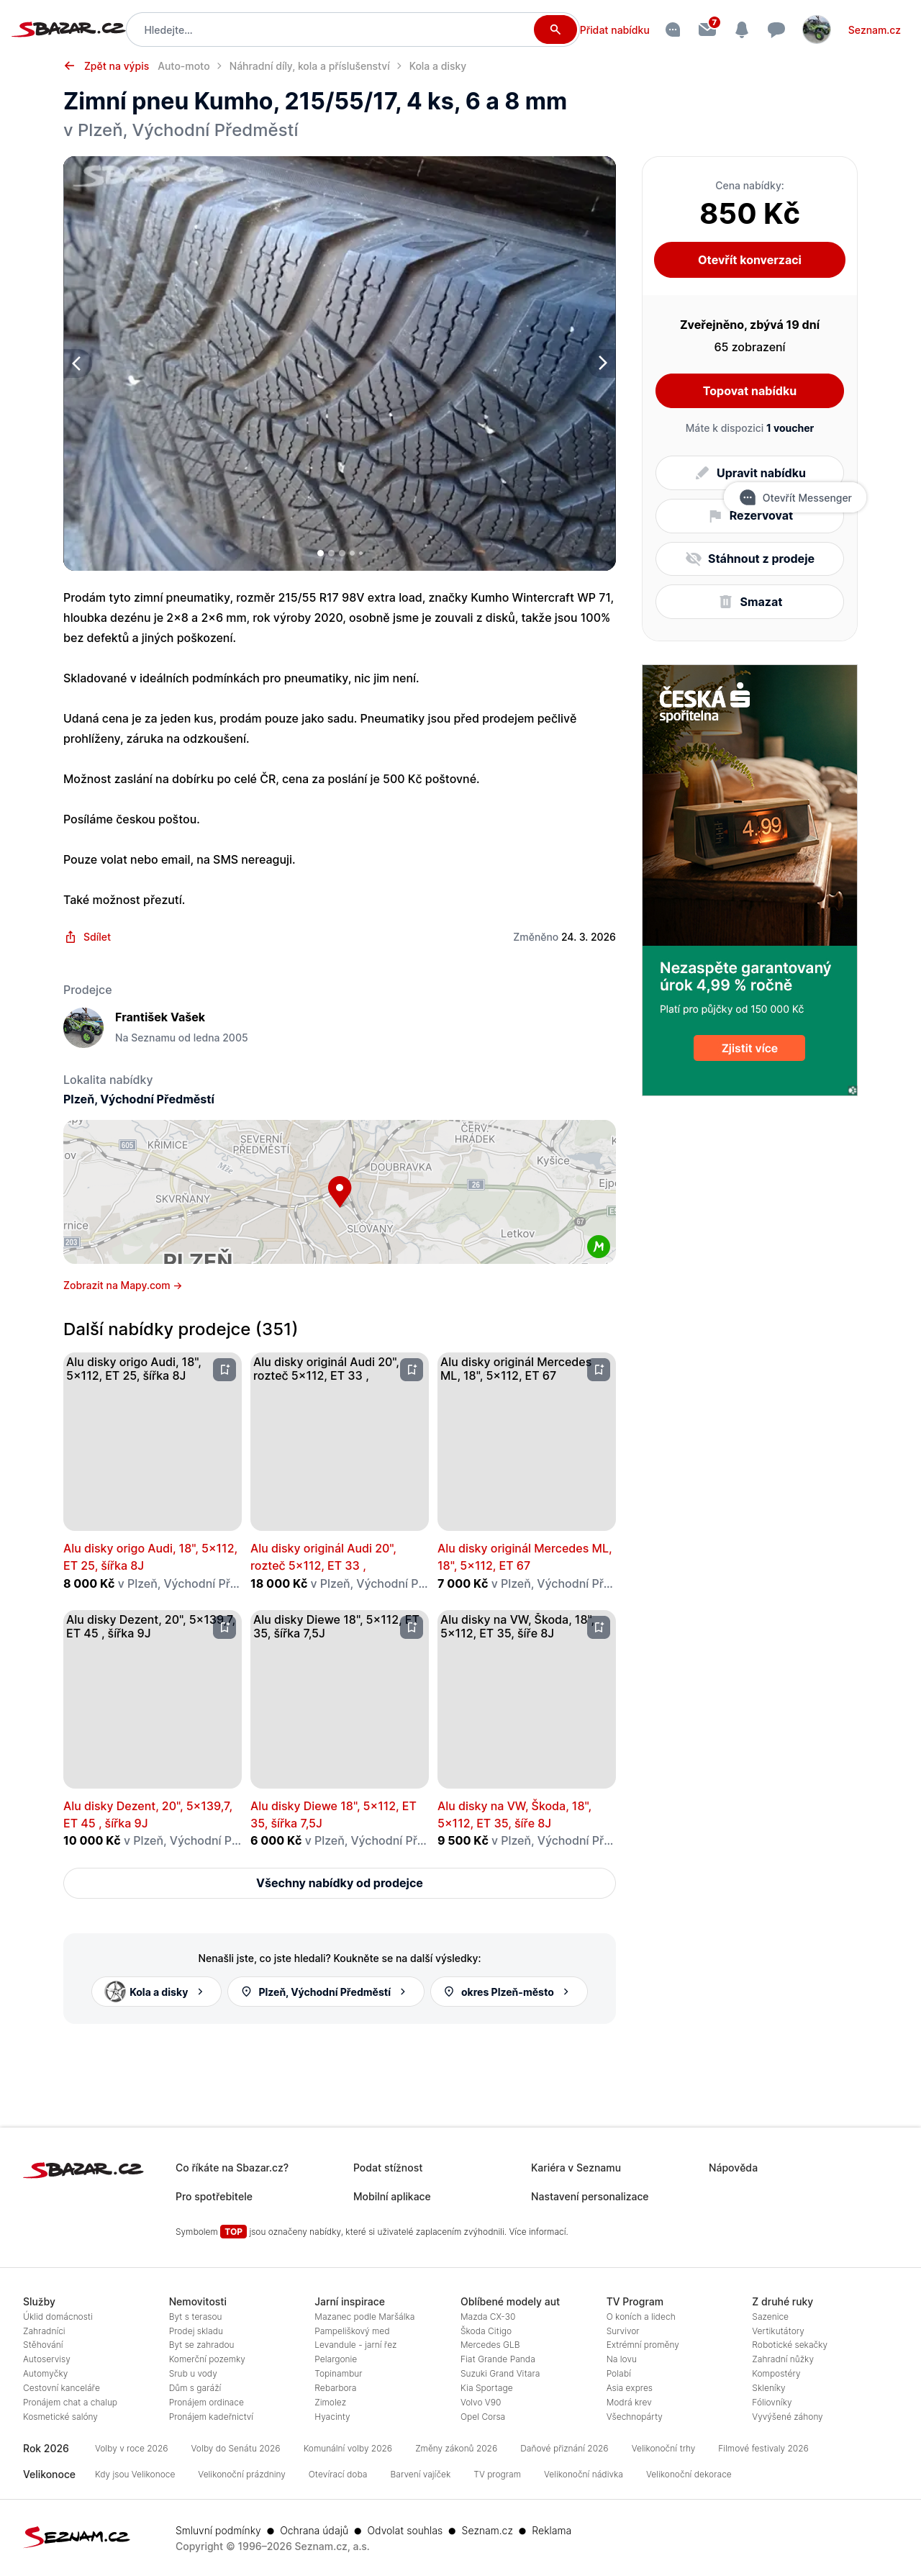Bookmark the Alu disky na VW listing
This screenshot has height=2576, width=921.
click(598, 1627)
